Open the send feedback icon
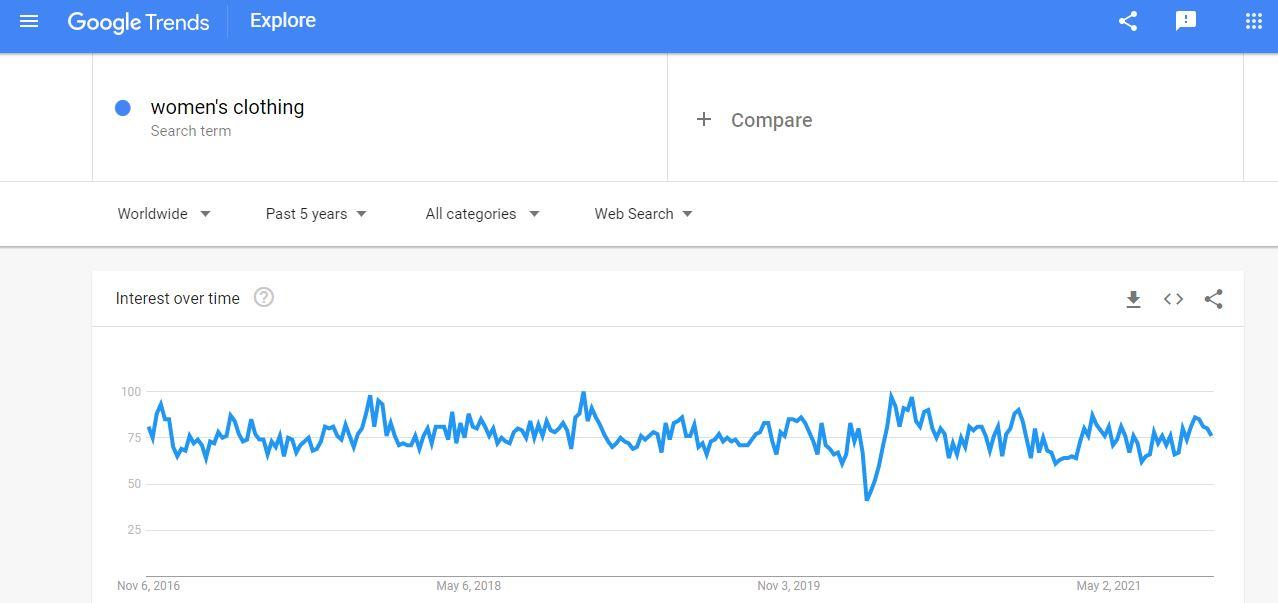Viewport: 1278px width, 603px height. coord(1186,21)
